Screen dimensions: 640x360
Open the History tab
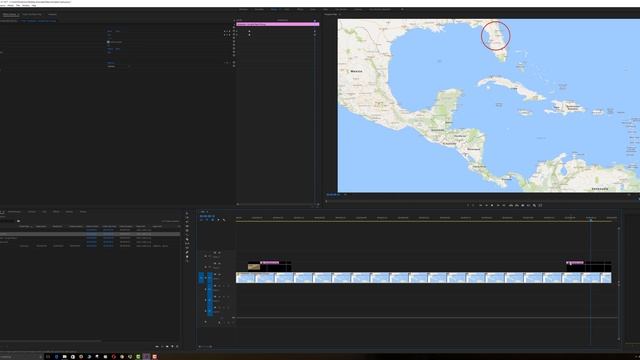[x=83, y=212]
